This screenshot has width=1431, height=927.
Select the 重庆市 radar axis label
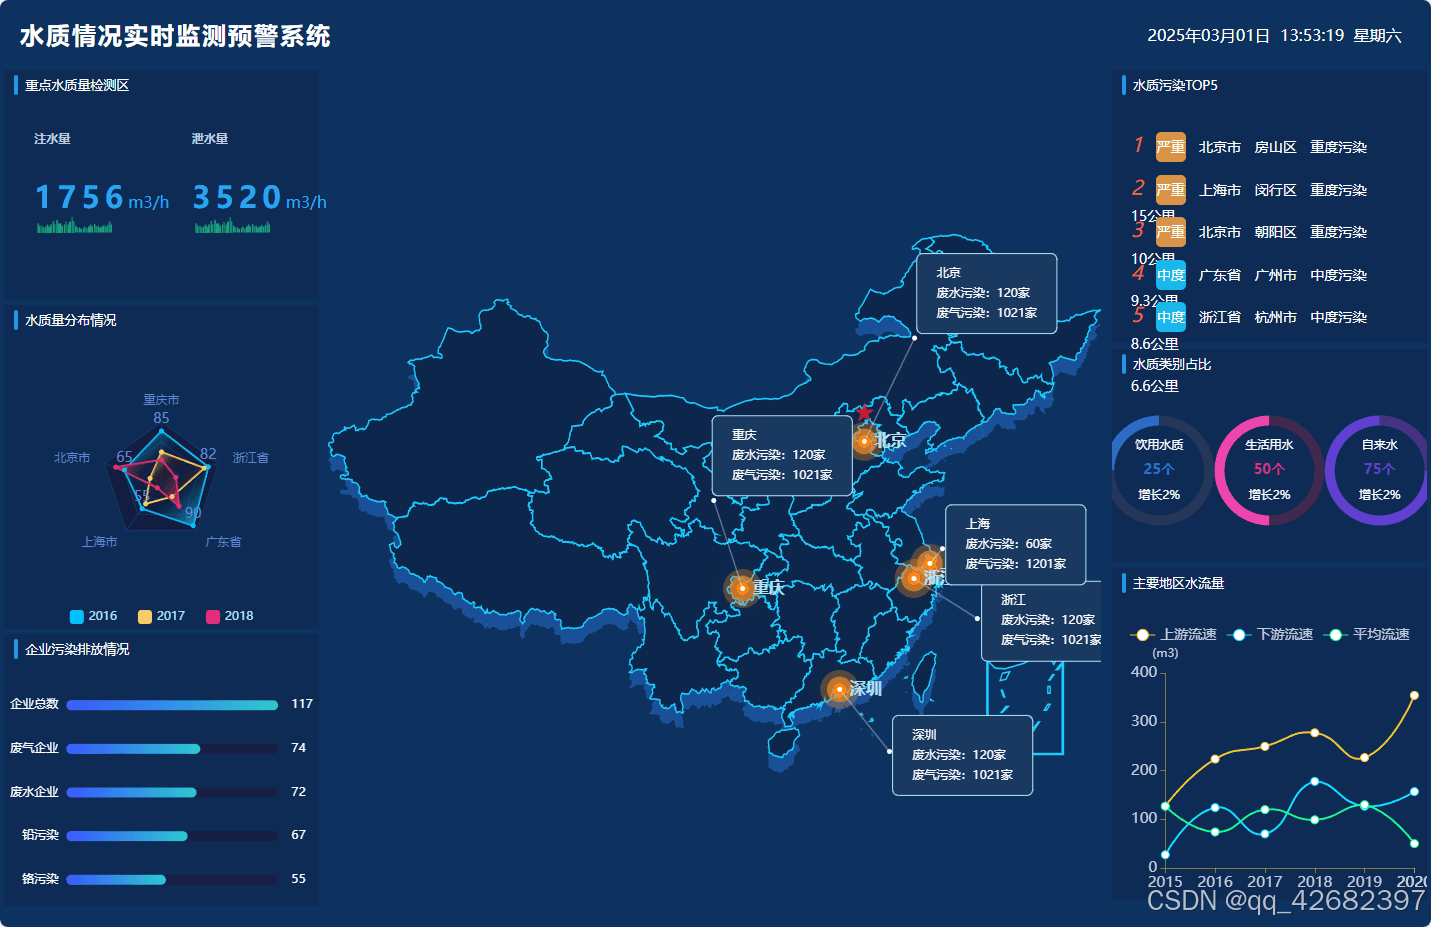161,400
